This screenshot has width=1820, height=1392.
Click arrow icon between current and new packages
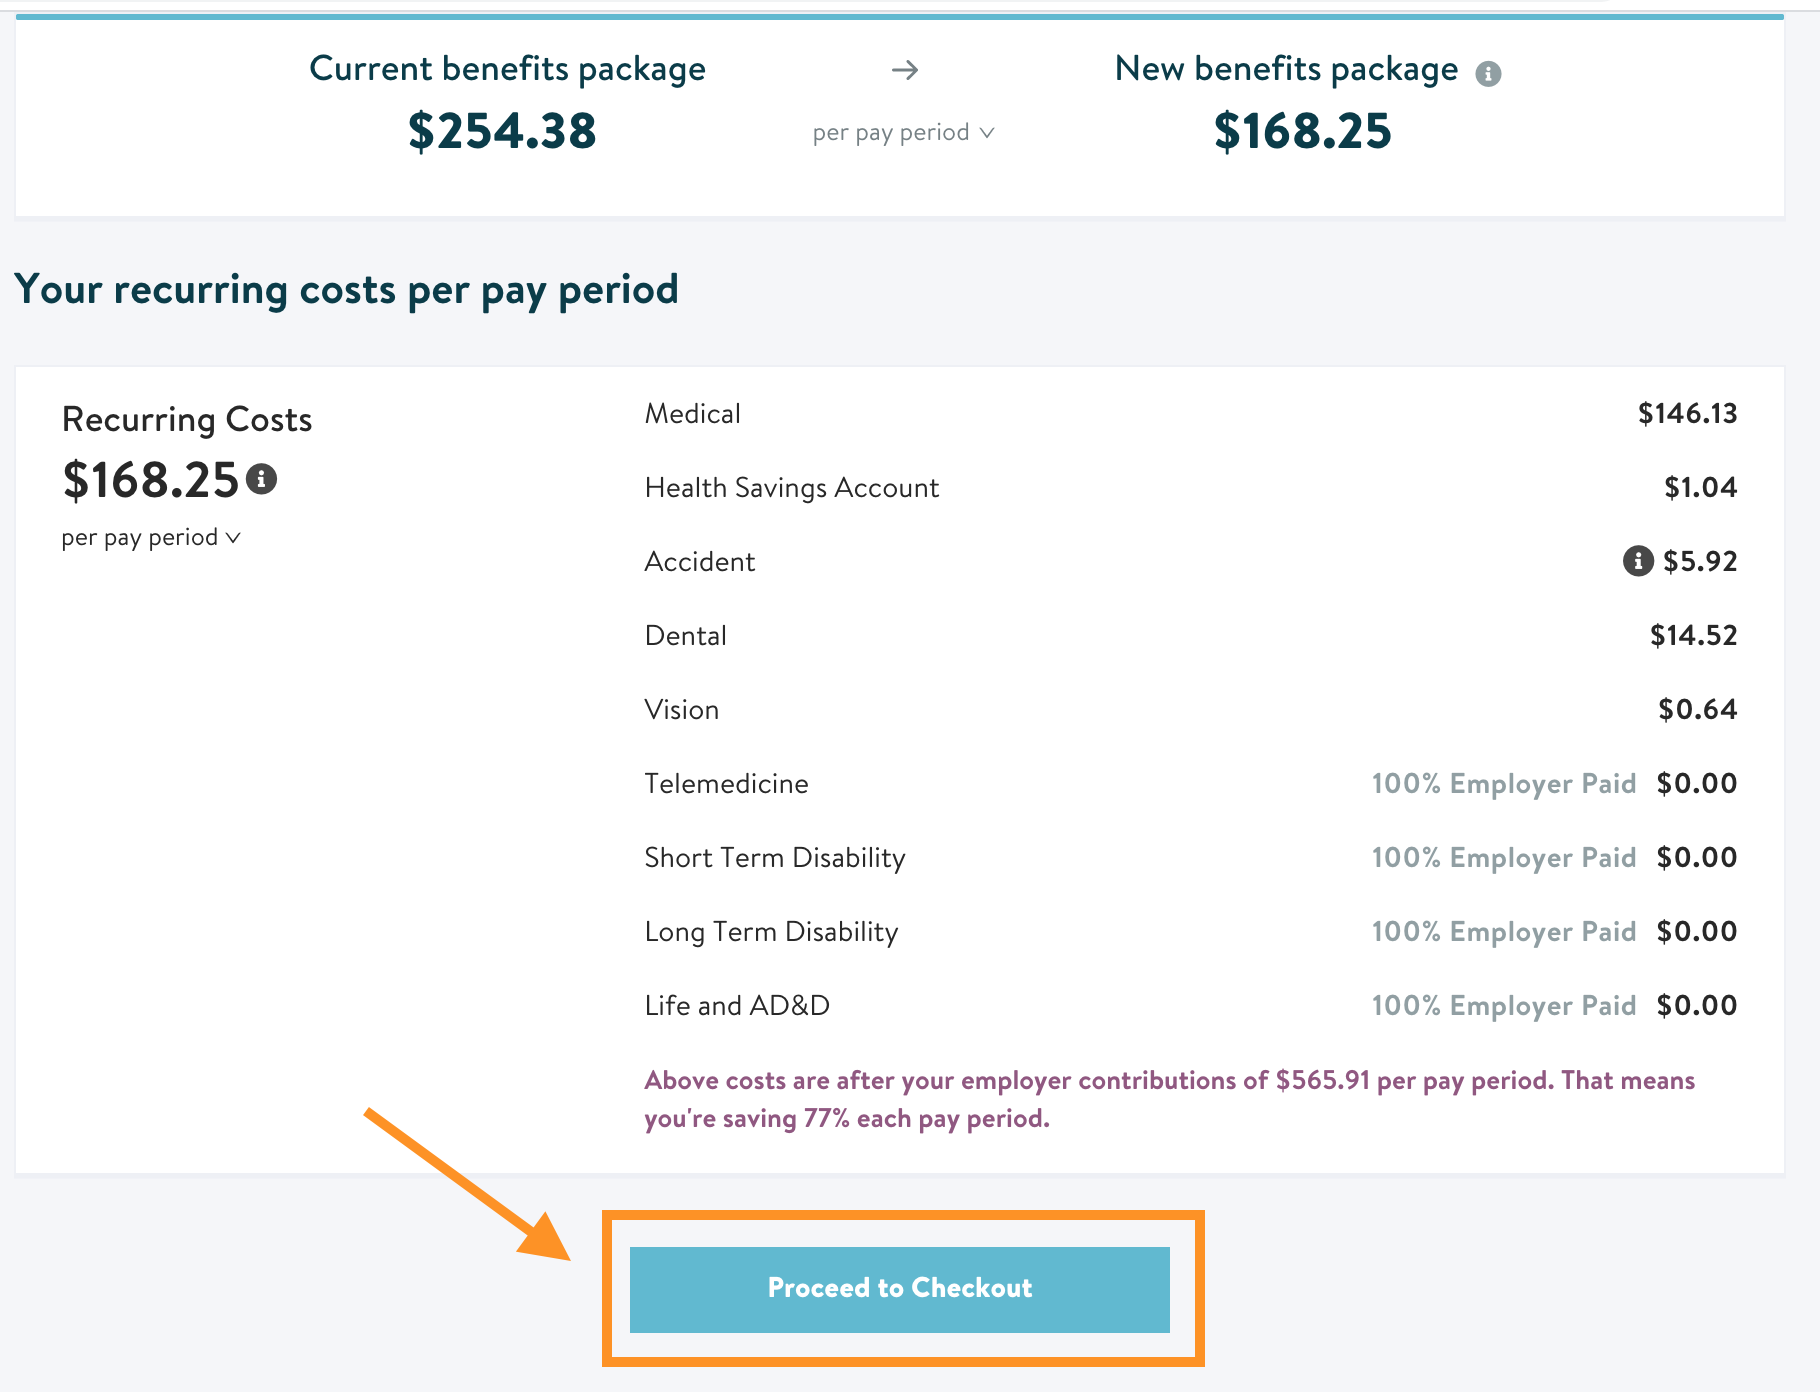point(905,70)
